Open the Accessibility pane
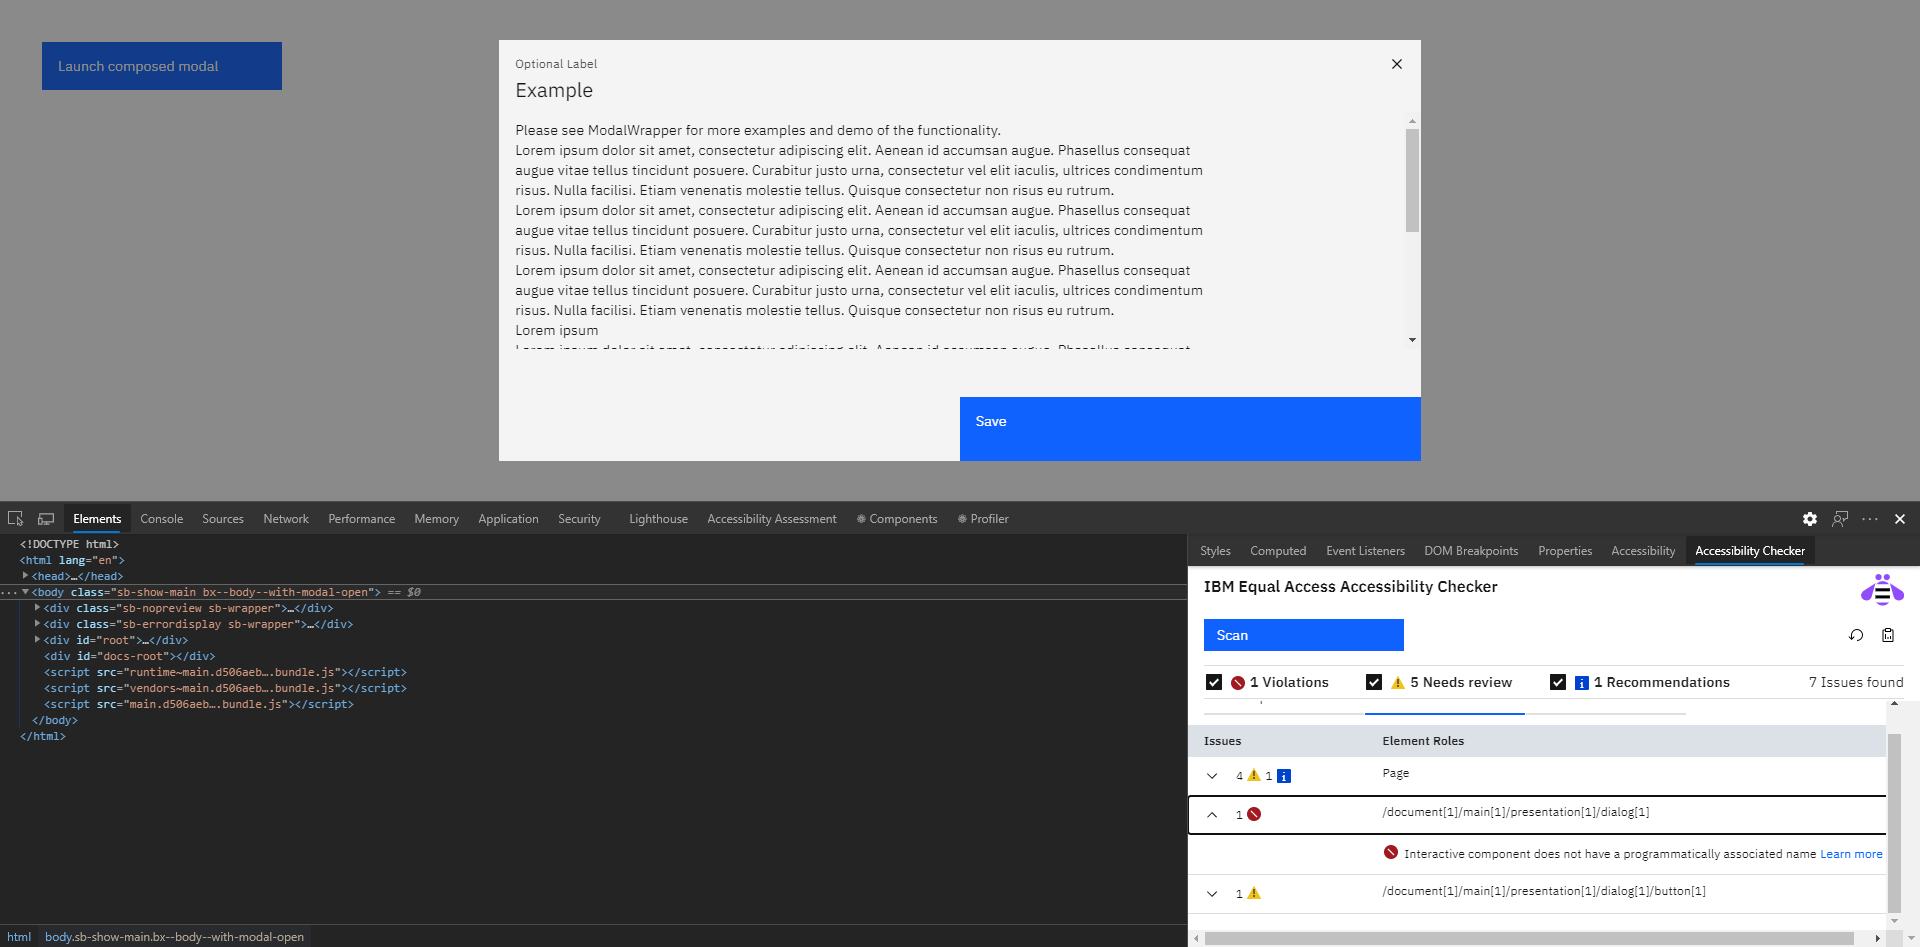Viewport: 1920px width, 947px height. pyautogui.click(x=1643, y=551)
